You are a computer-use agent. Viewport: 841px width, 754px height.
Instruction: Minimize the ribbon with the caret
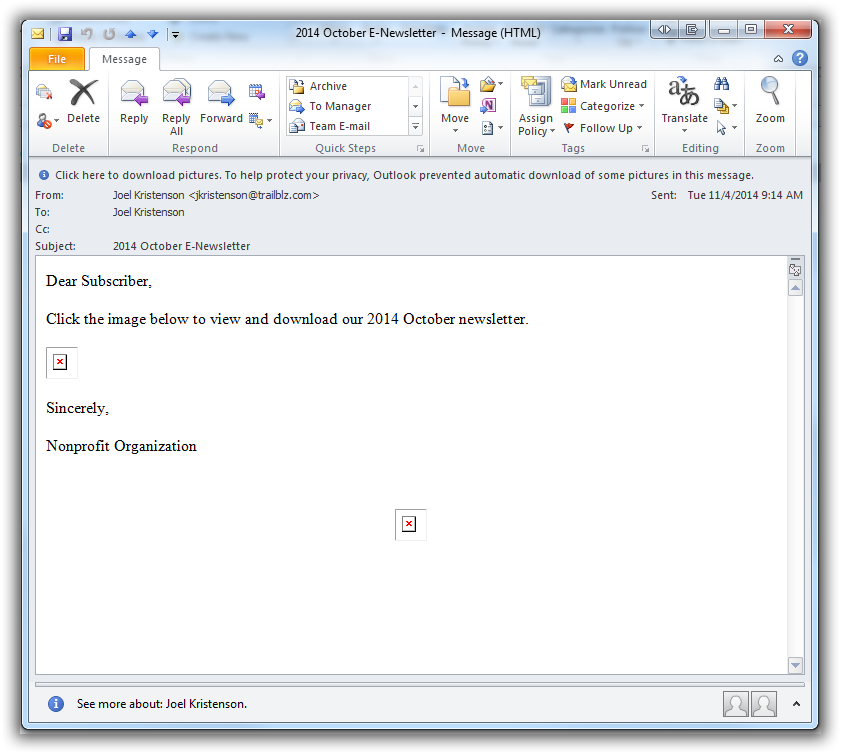point(779,59)
